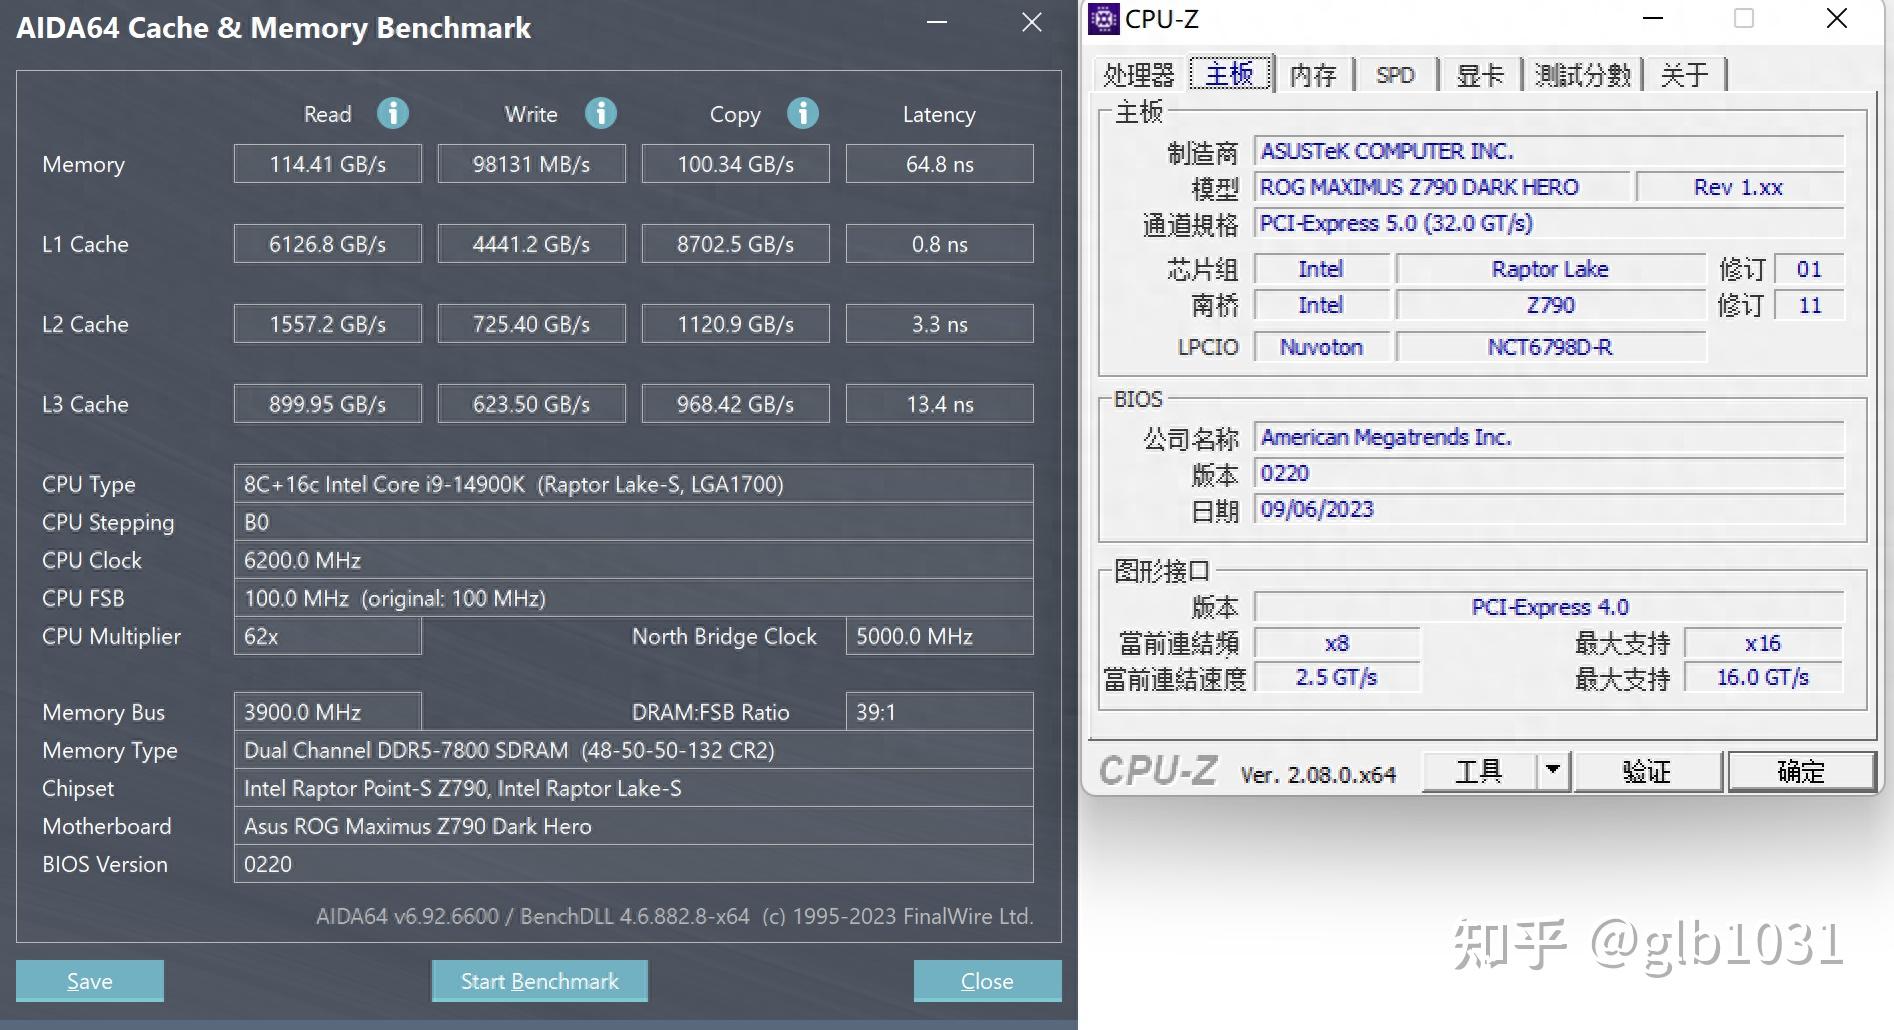The image size is (1894, 1030).
Task: Click the Motherboard field in AIDA64
Action: (x=634, y=826)
